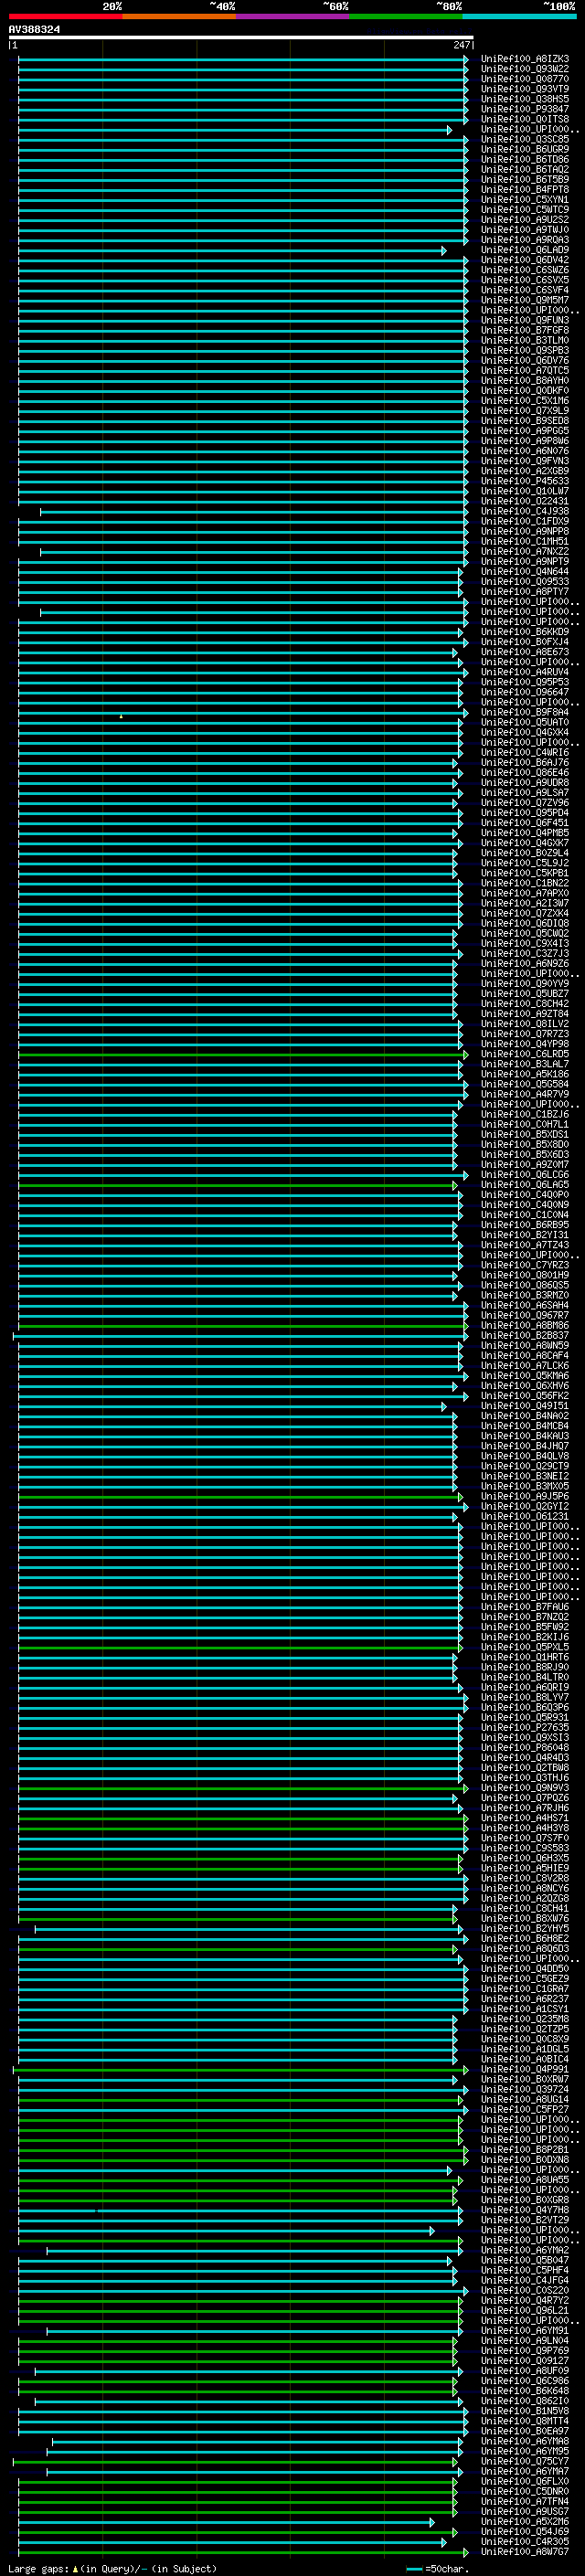Viewport: 585px width, 2576px height.
Task: Click the Large gaps legend text
Action: tap(112, 2568)
